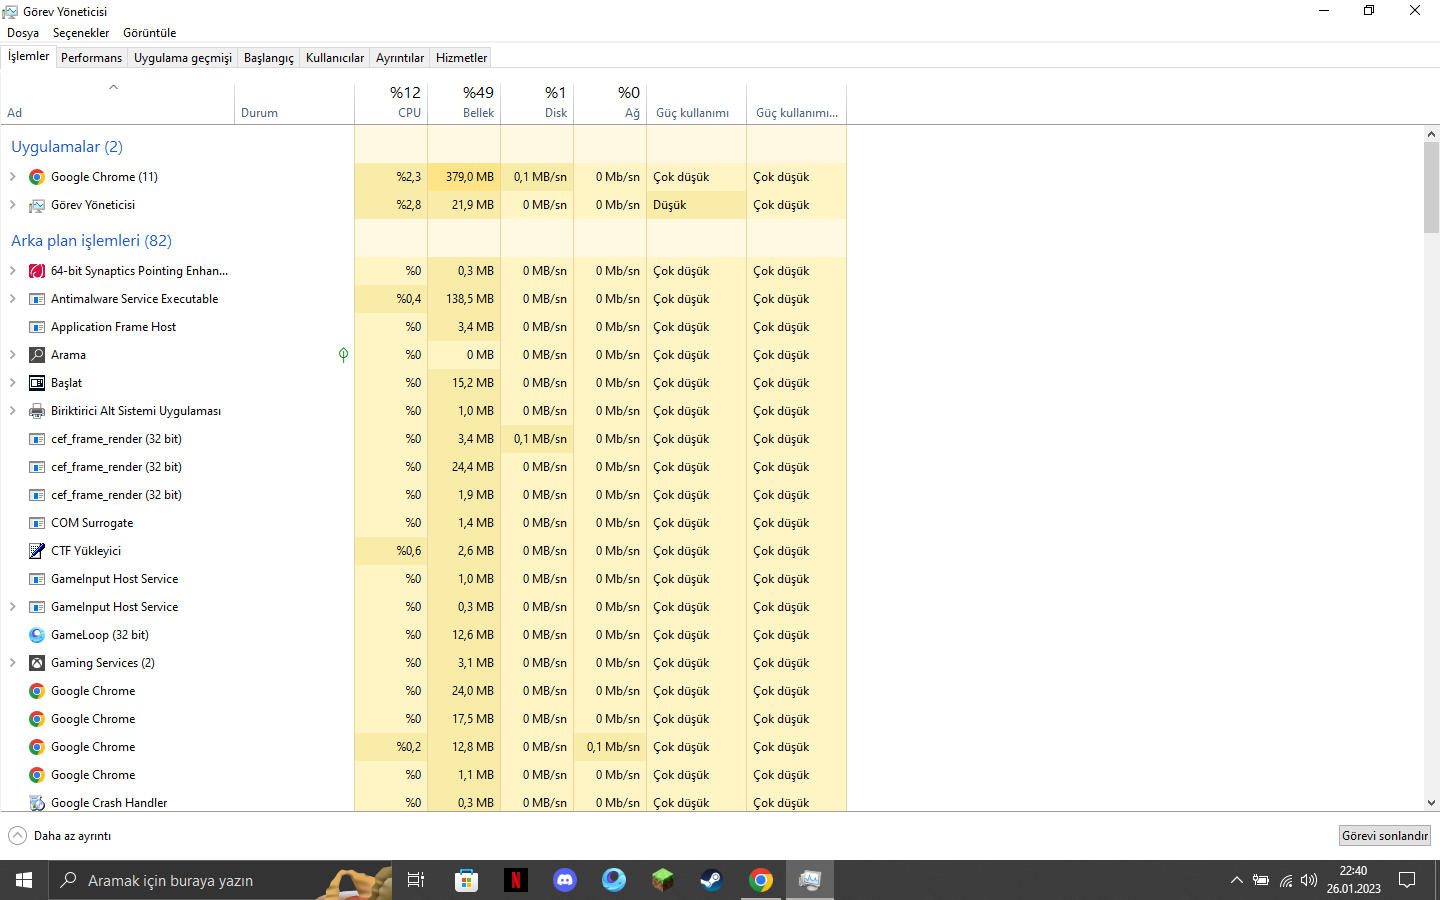Select the CTF Yükleyici pen icon
The width and height of the screenshot is (1440, 900).
click(37, 551)
